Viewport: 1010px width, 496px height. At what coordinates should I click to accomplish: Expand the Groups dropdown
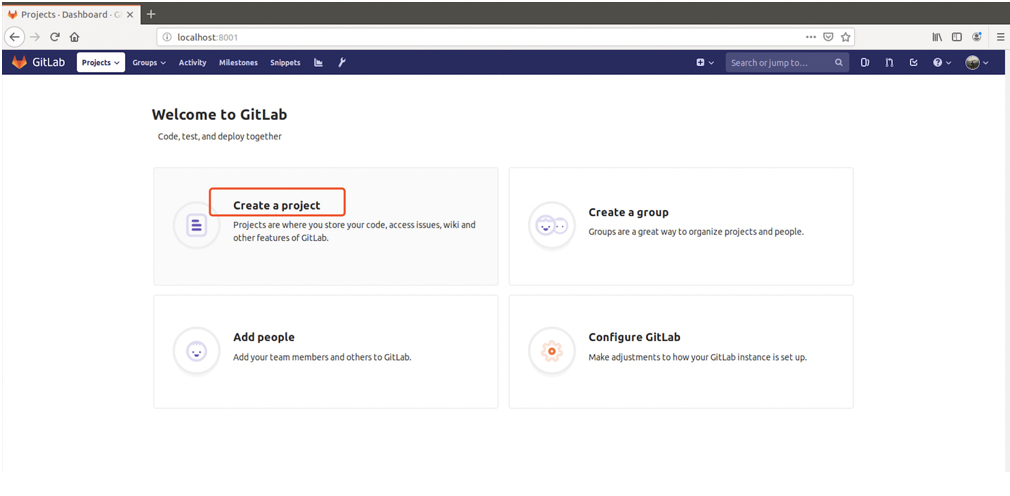[x=149, y=62]
